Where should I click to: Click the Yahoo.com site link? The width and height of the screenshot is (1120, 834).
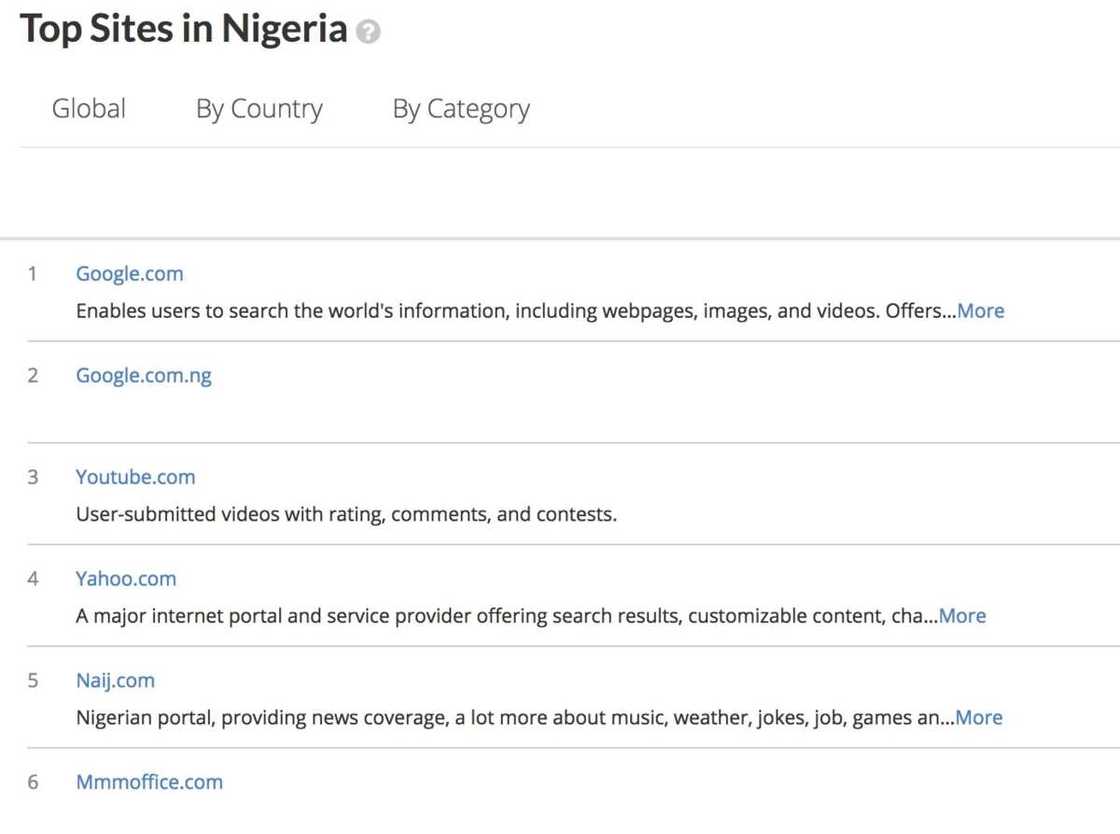tap(126, 579)
